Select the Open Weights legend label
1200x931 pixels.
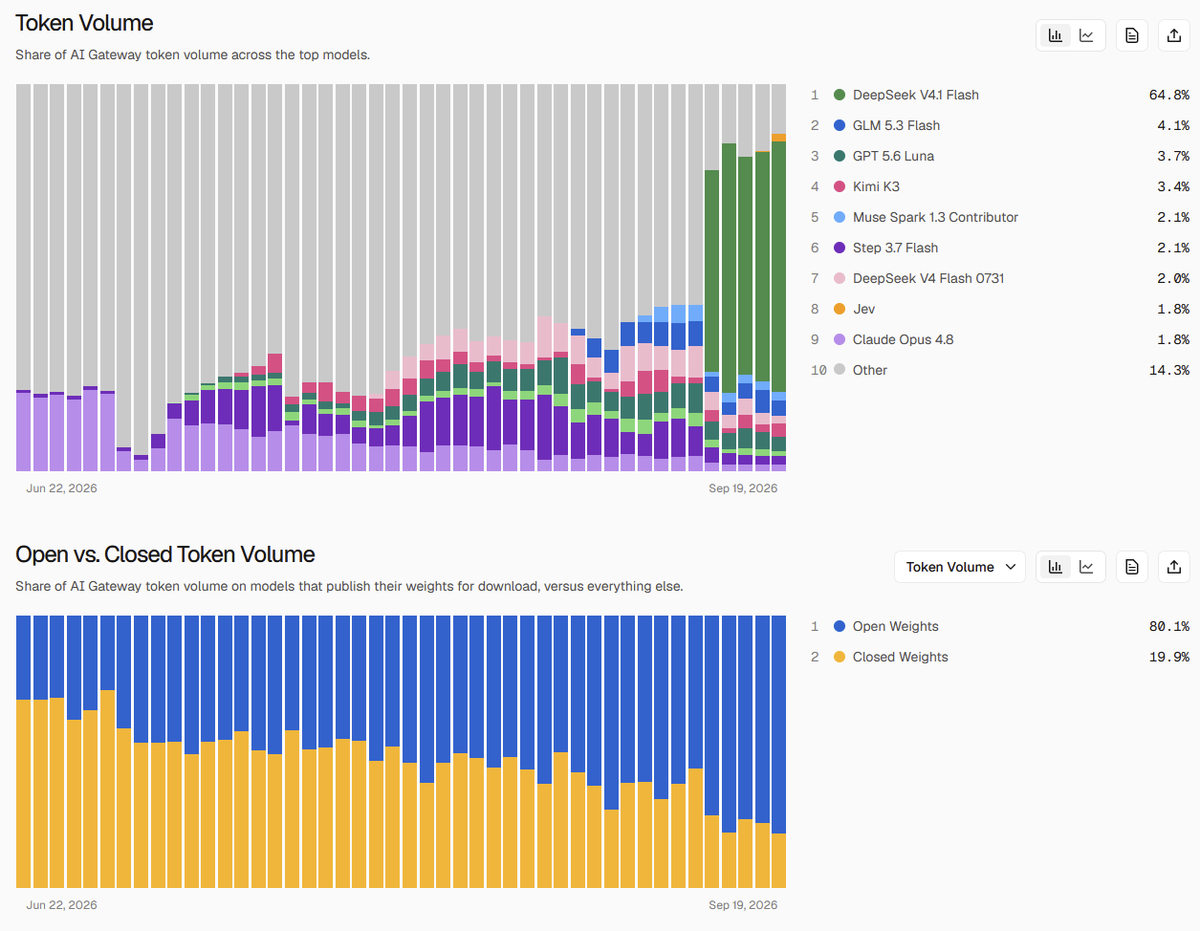click(896, 626)
